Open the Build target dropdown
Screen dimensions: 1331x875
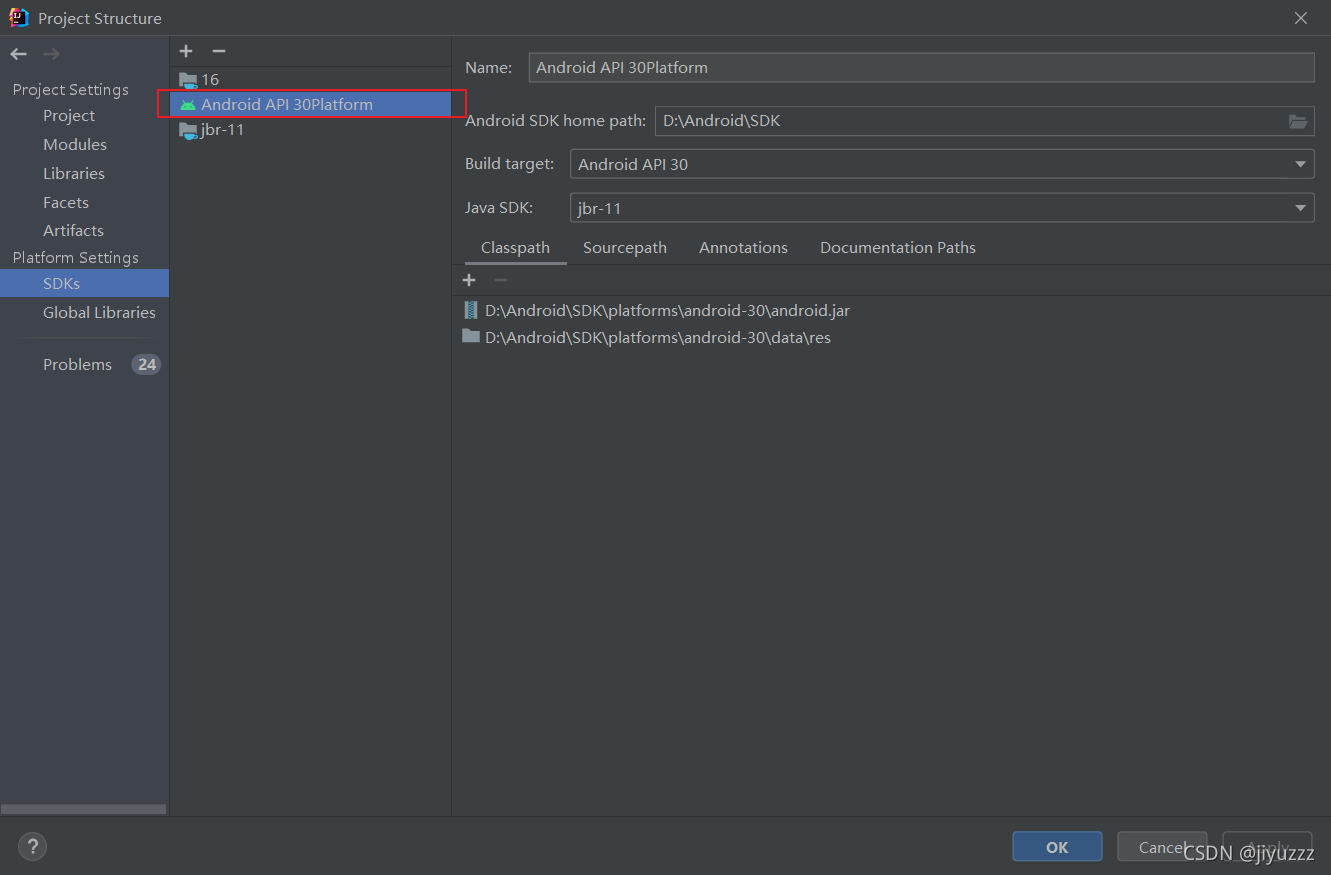942,164
